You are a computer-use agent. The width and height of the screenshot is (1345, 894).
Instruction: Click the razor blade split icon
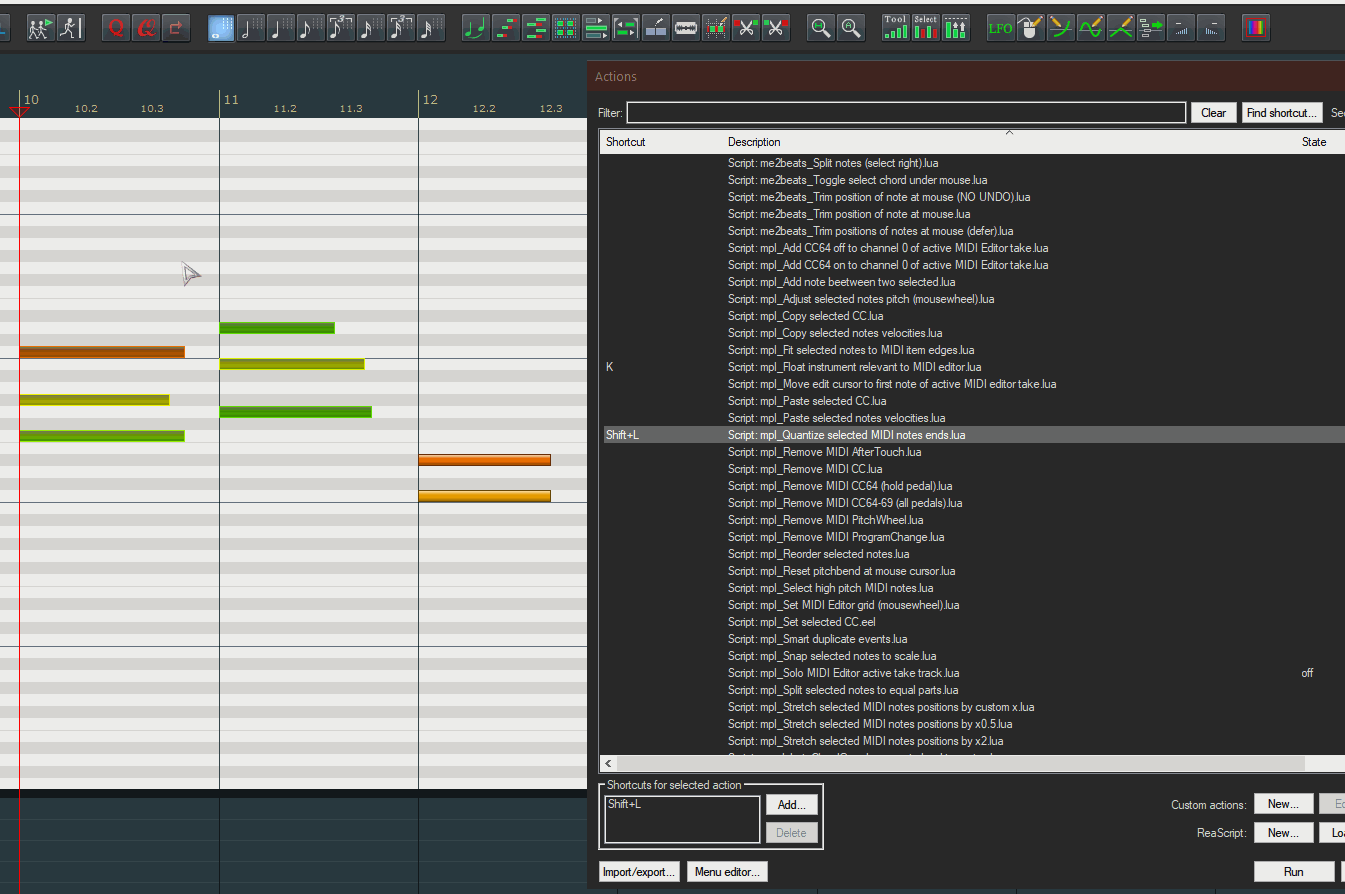686,28
